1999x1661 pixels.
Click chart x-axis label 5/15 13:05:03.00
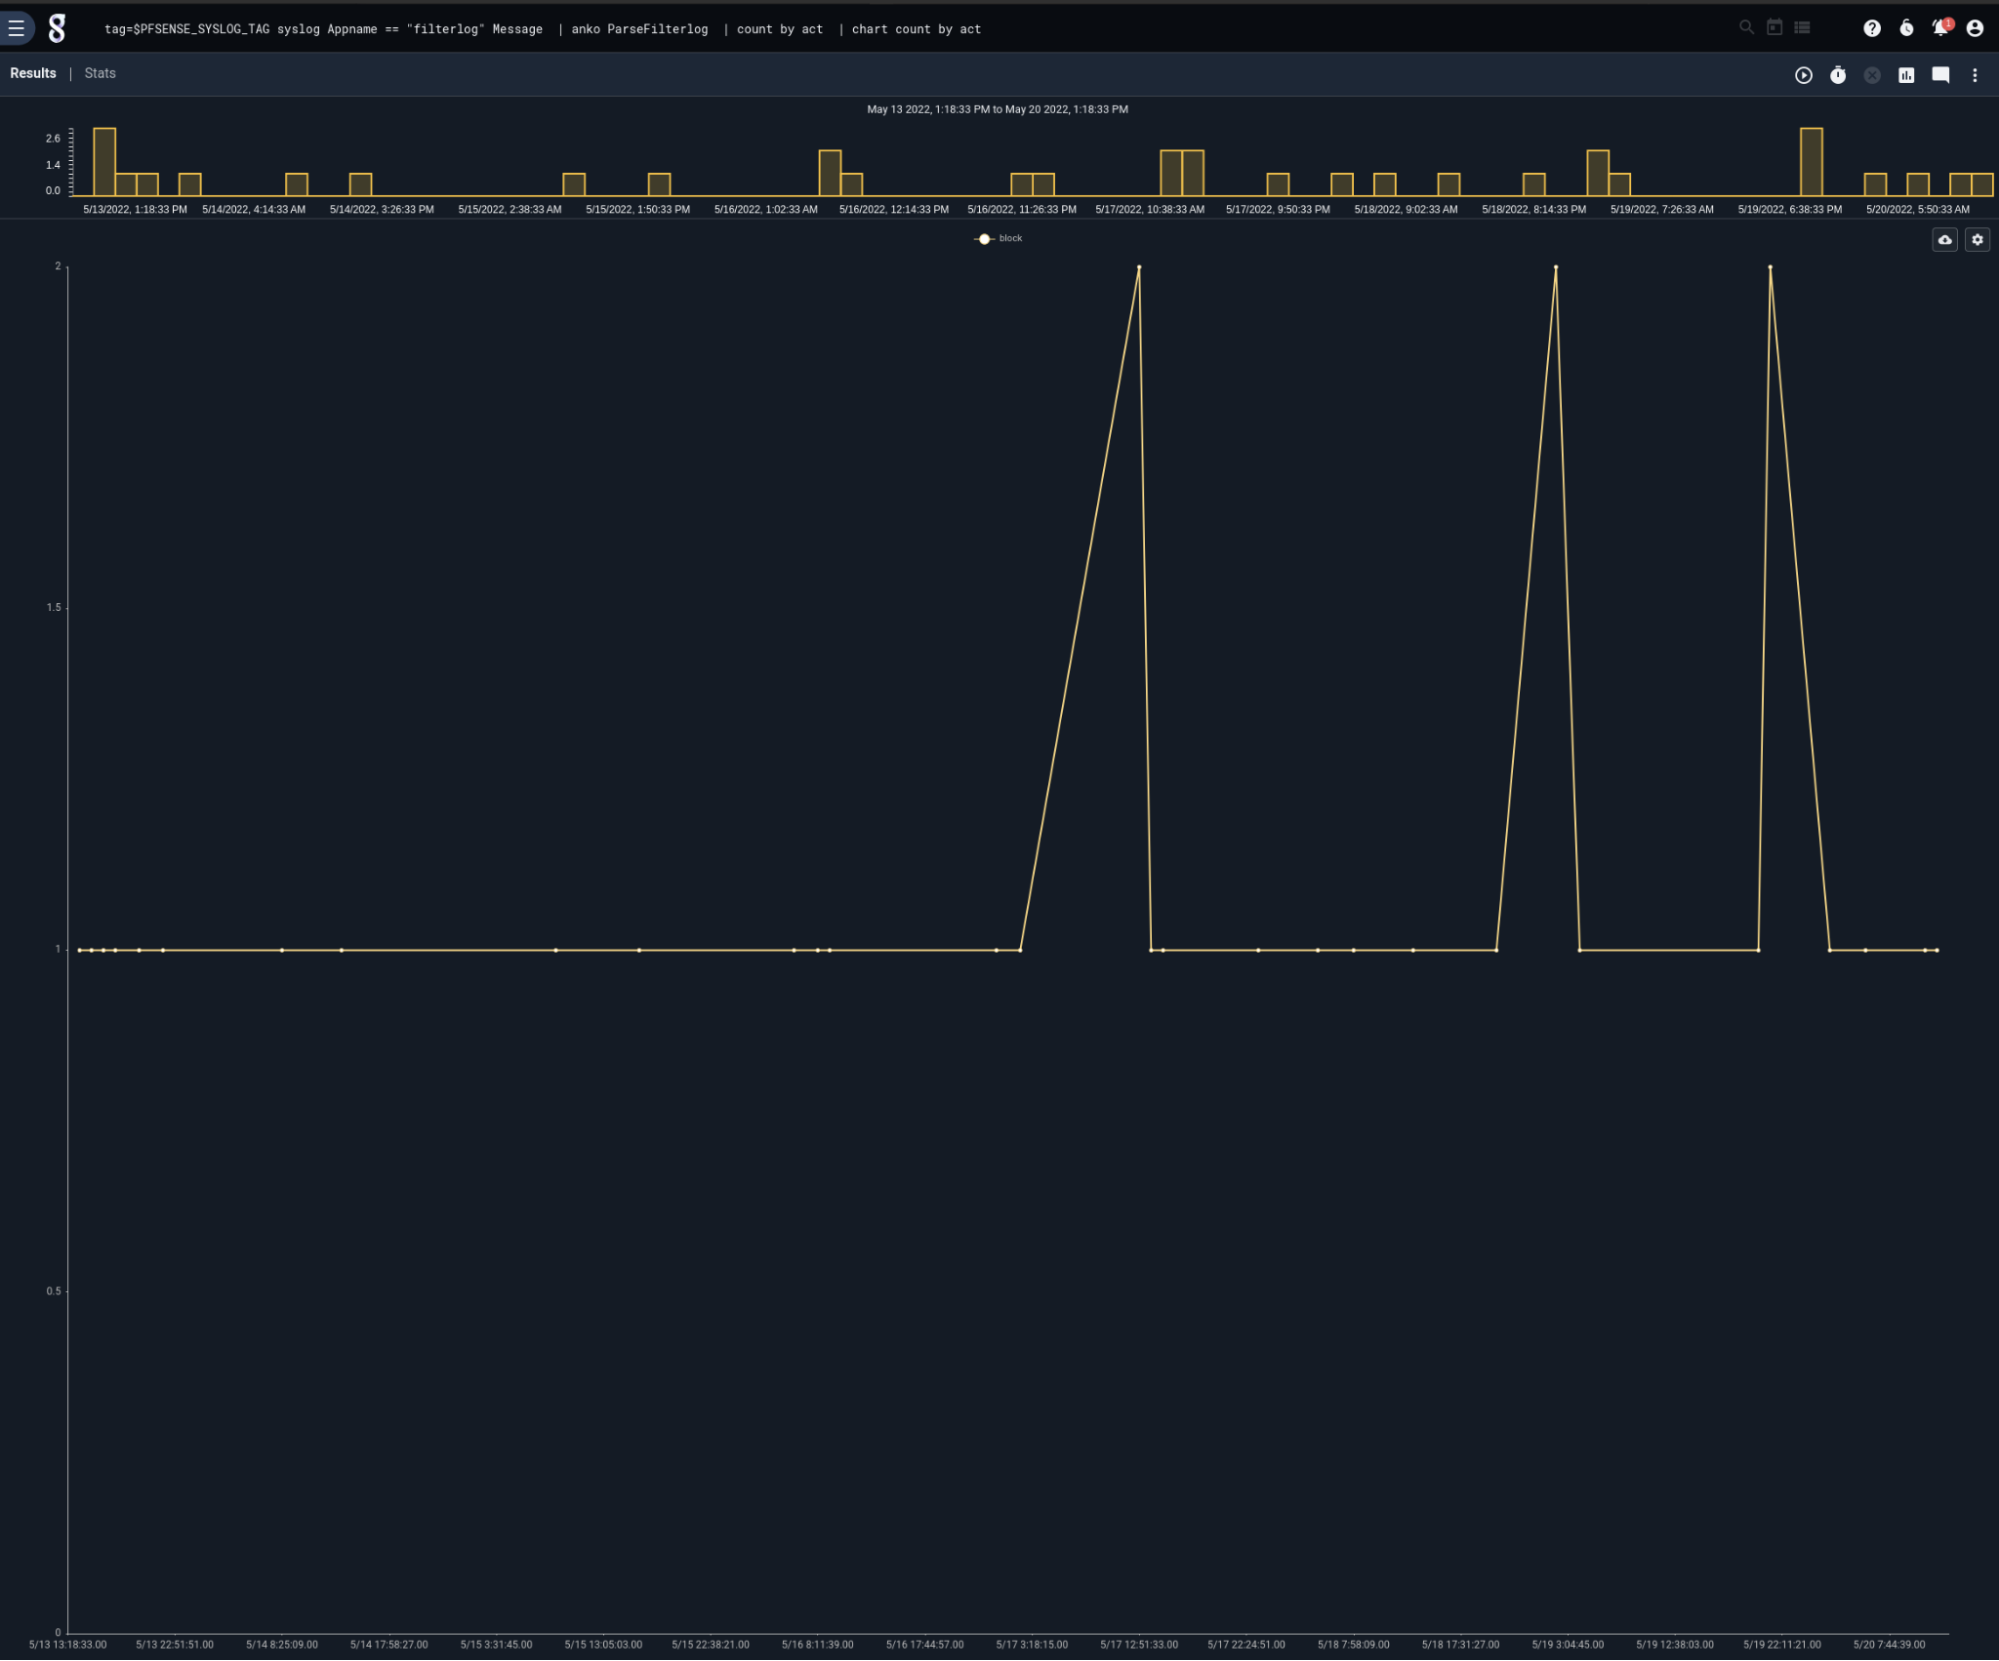tap(603, 1645)
